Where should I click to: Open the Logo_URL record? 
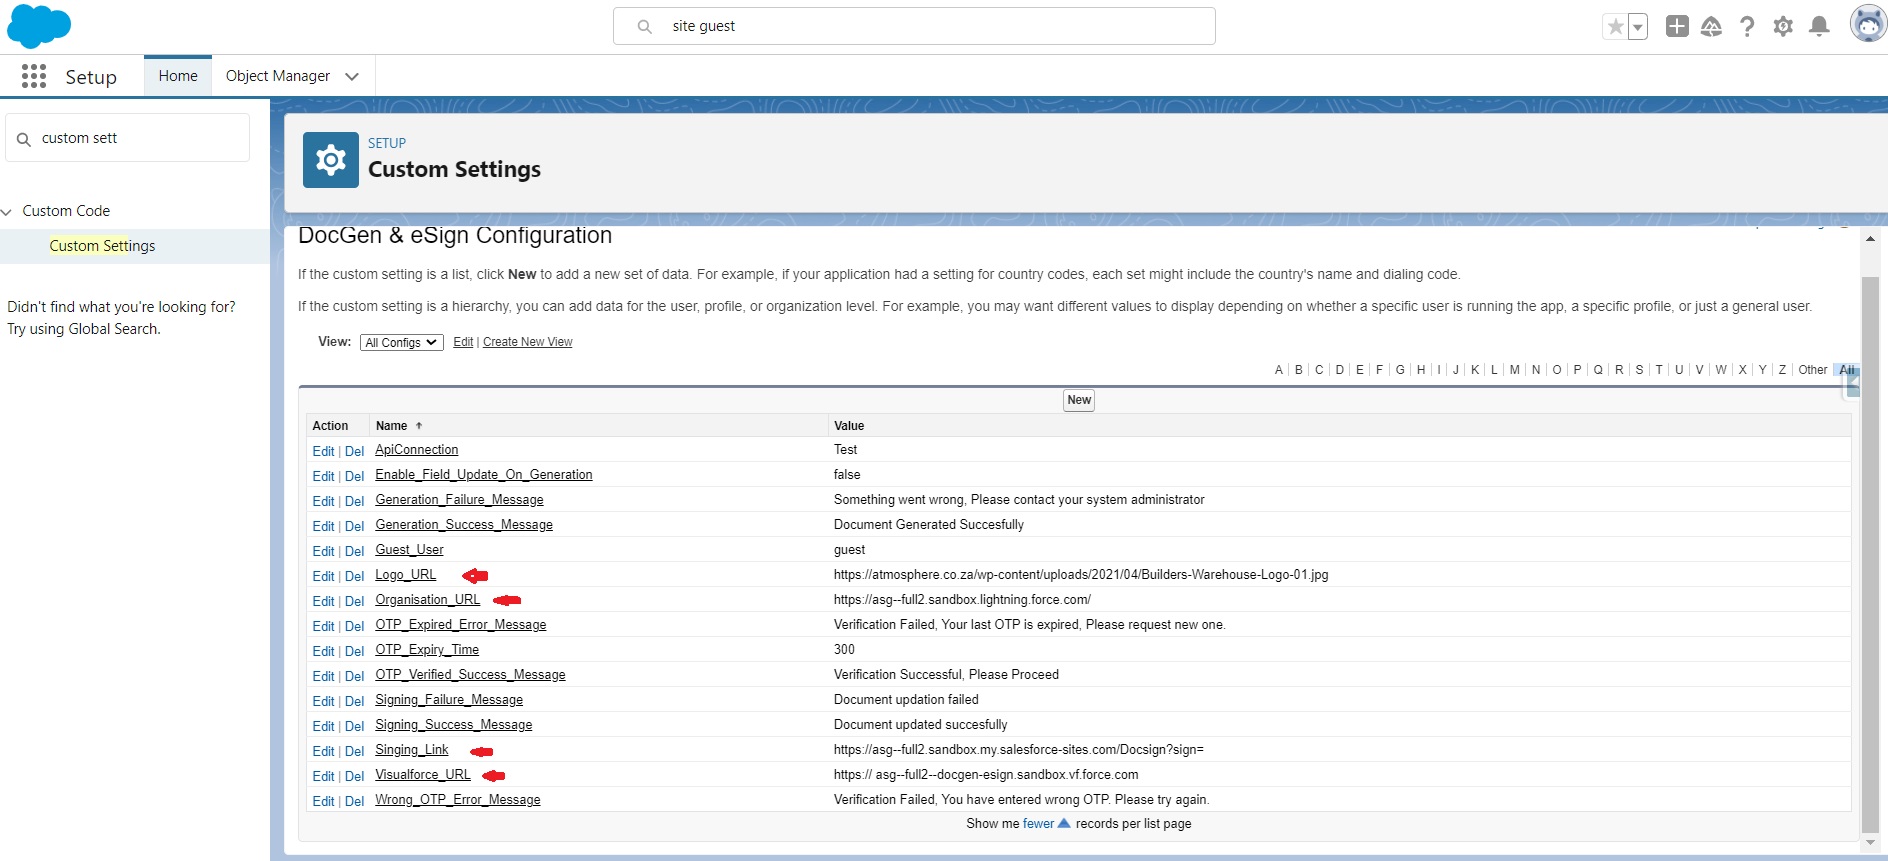pyautogui.click(x=406, y=575)
